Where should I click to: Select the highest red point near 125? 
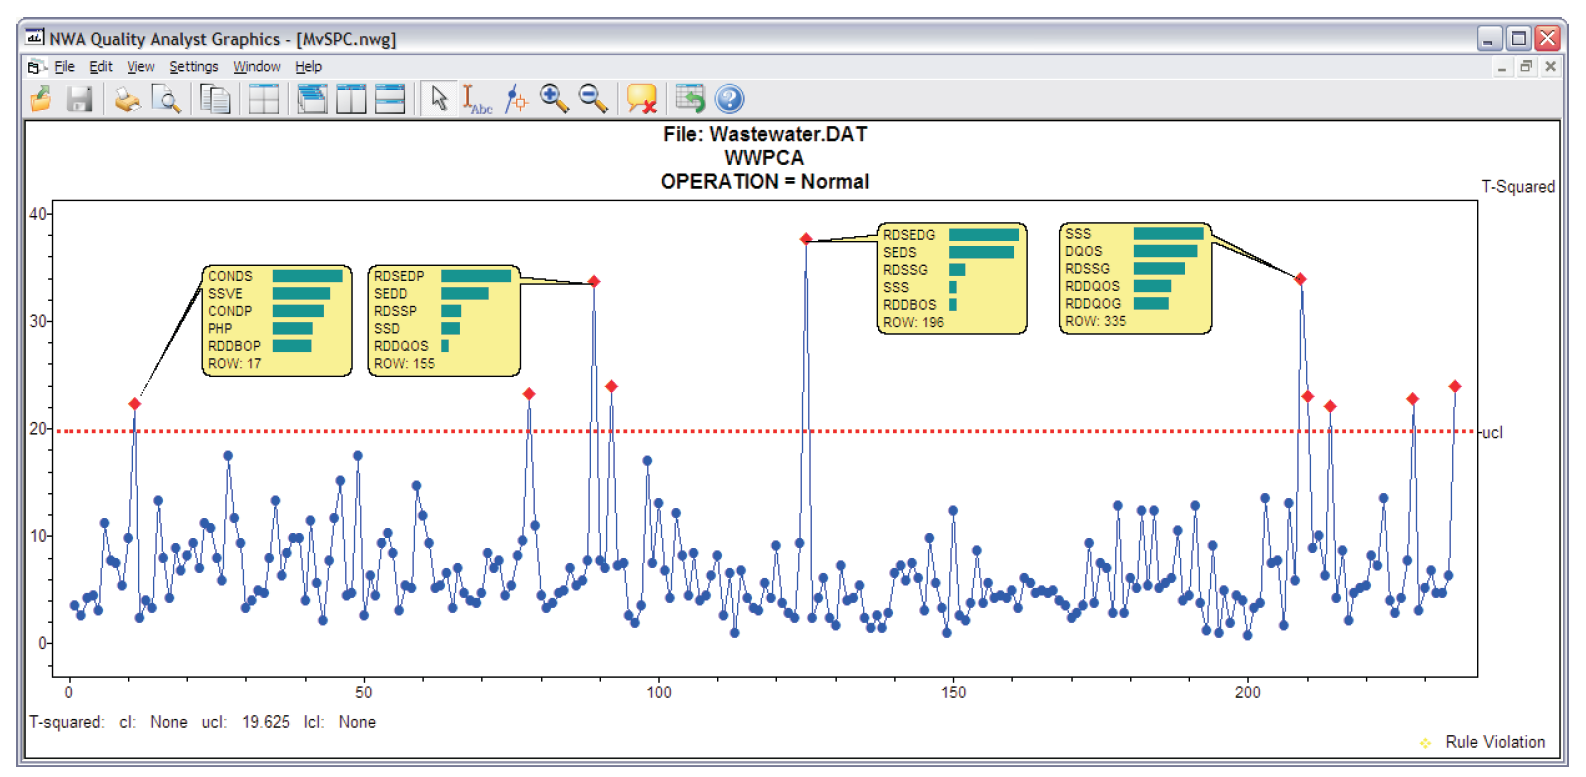[806, 239]
